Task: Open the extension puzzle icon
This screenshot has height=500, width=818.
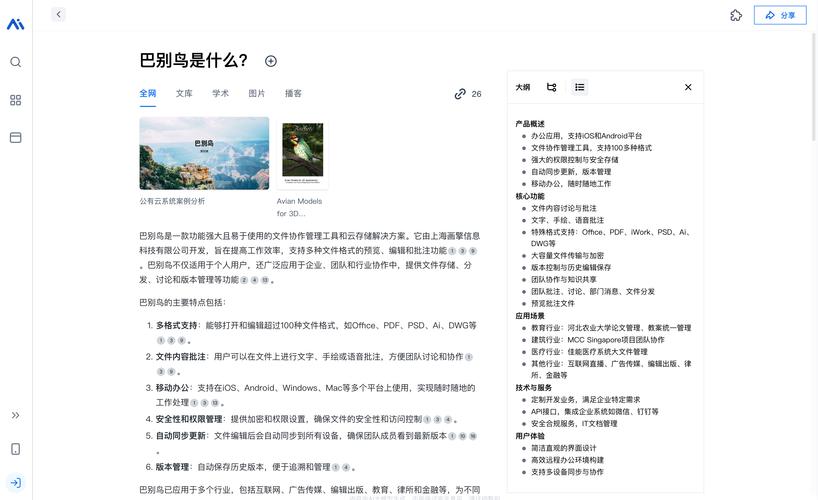Action: pos(736,15)
